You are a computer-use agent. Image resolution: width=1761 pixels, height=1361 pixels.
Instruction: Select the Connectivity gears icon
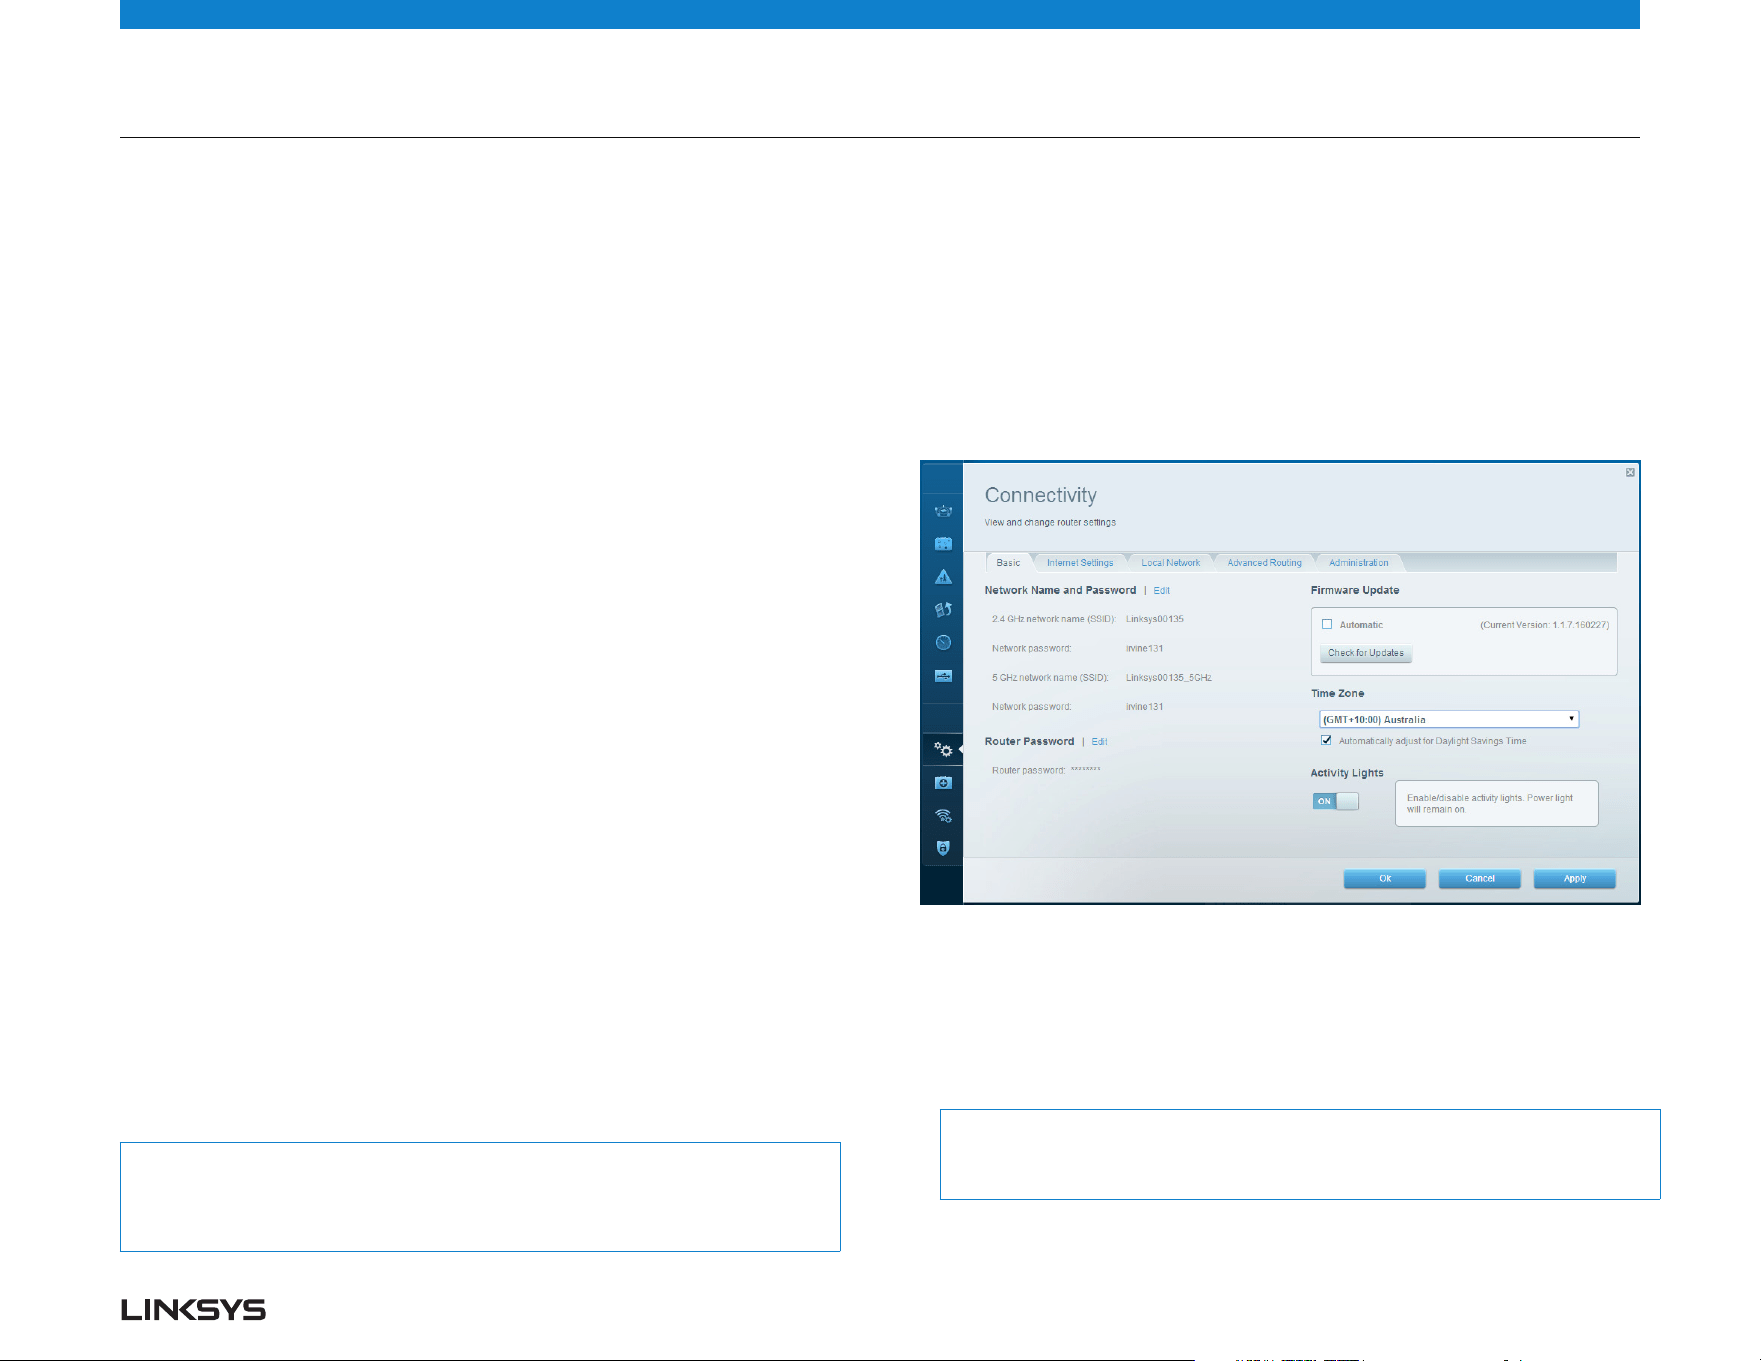pos(943,749)
